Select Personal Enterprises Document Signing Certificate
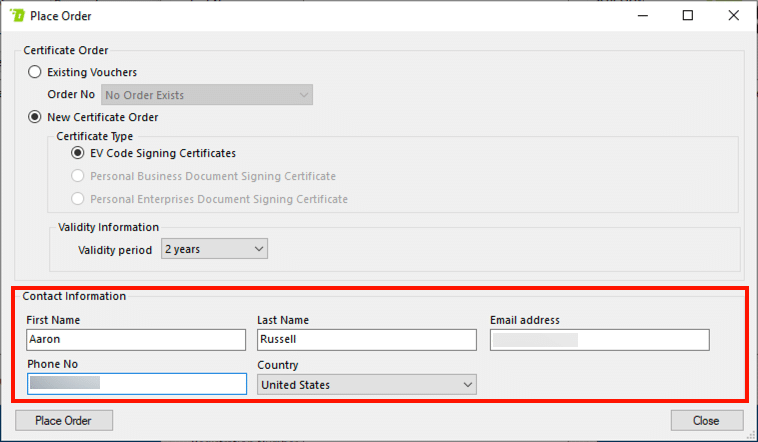The image size is (758, 442). click(x=78, y=199)
